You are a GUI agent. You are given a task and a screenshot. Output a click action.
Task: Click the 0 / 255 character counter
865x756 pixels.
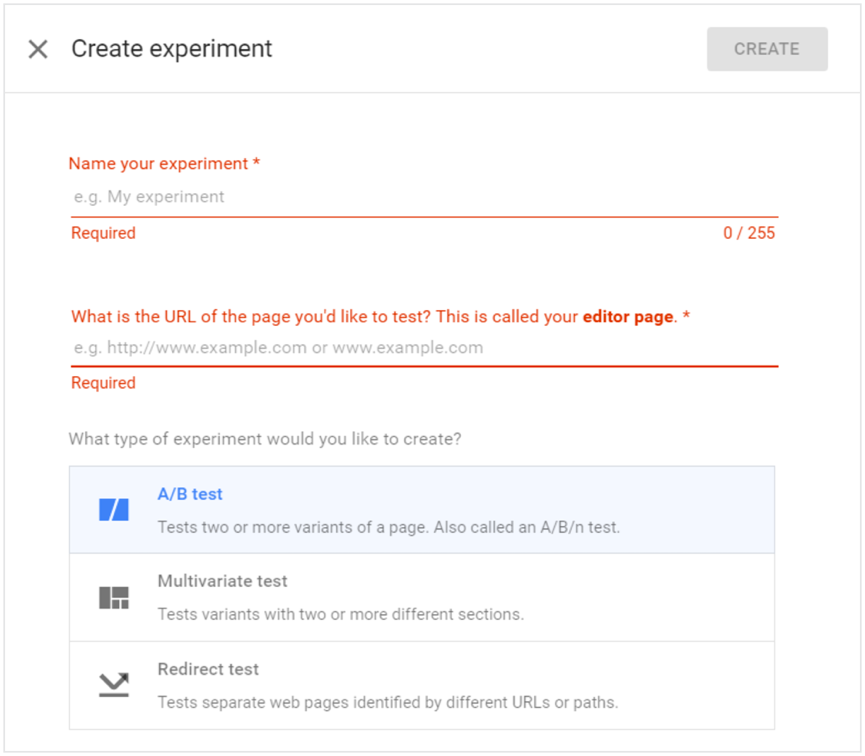(x=749, y=234)
